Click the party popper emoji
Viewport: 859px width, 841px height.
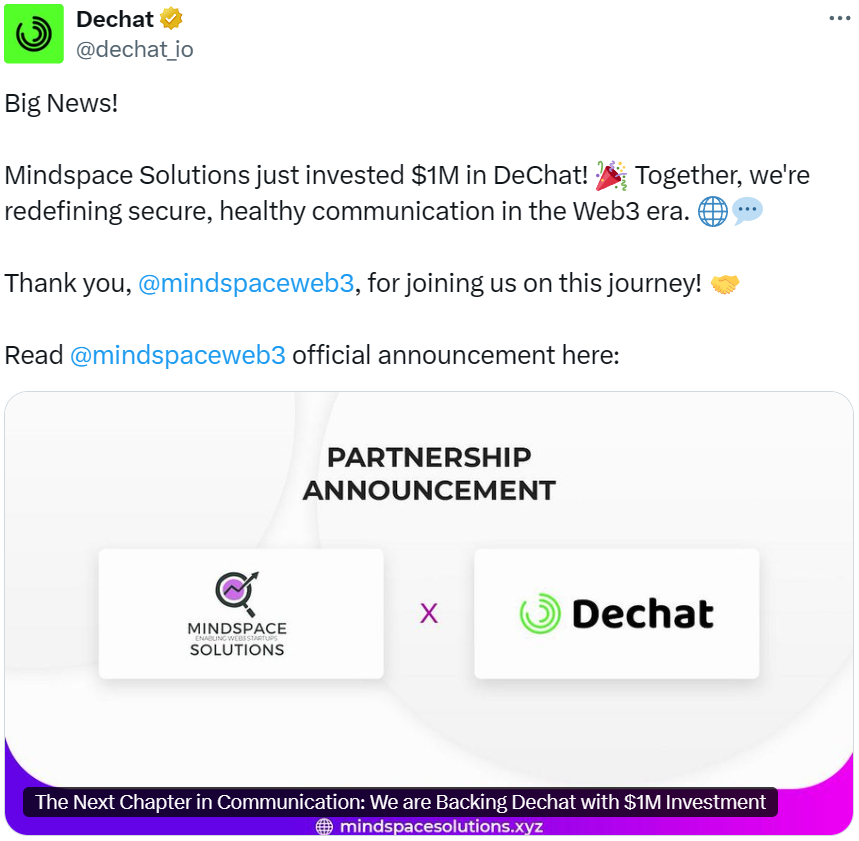point(611,176)
